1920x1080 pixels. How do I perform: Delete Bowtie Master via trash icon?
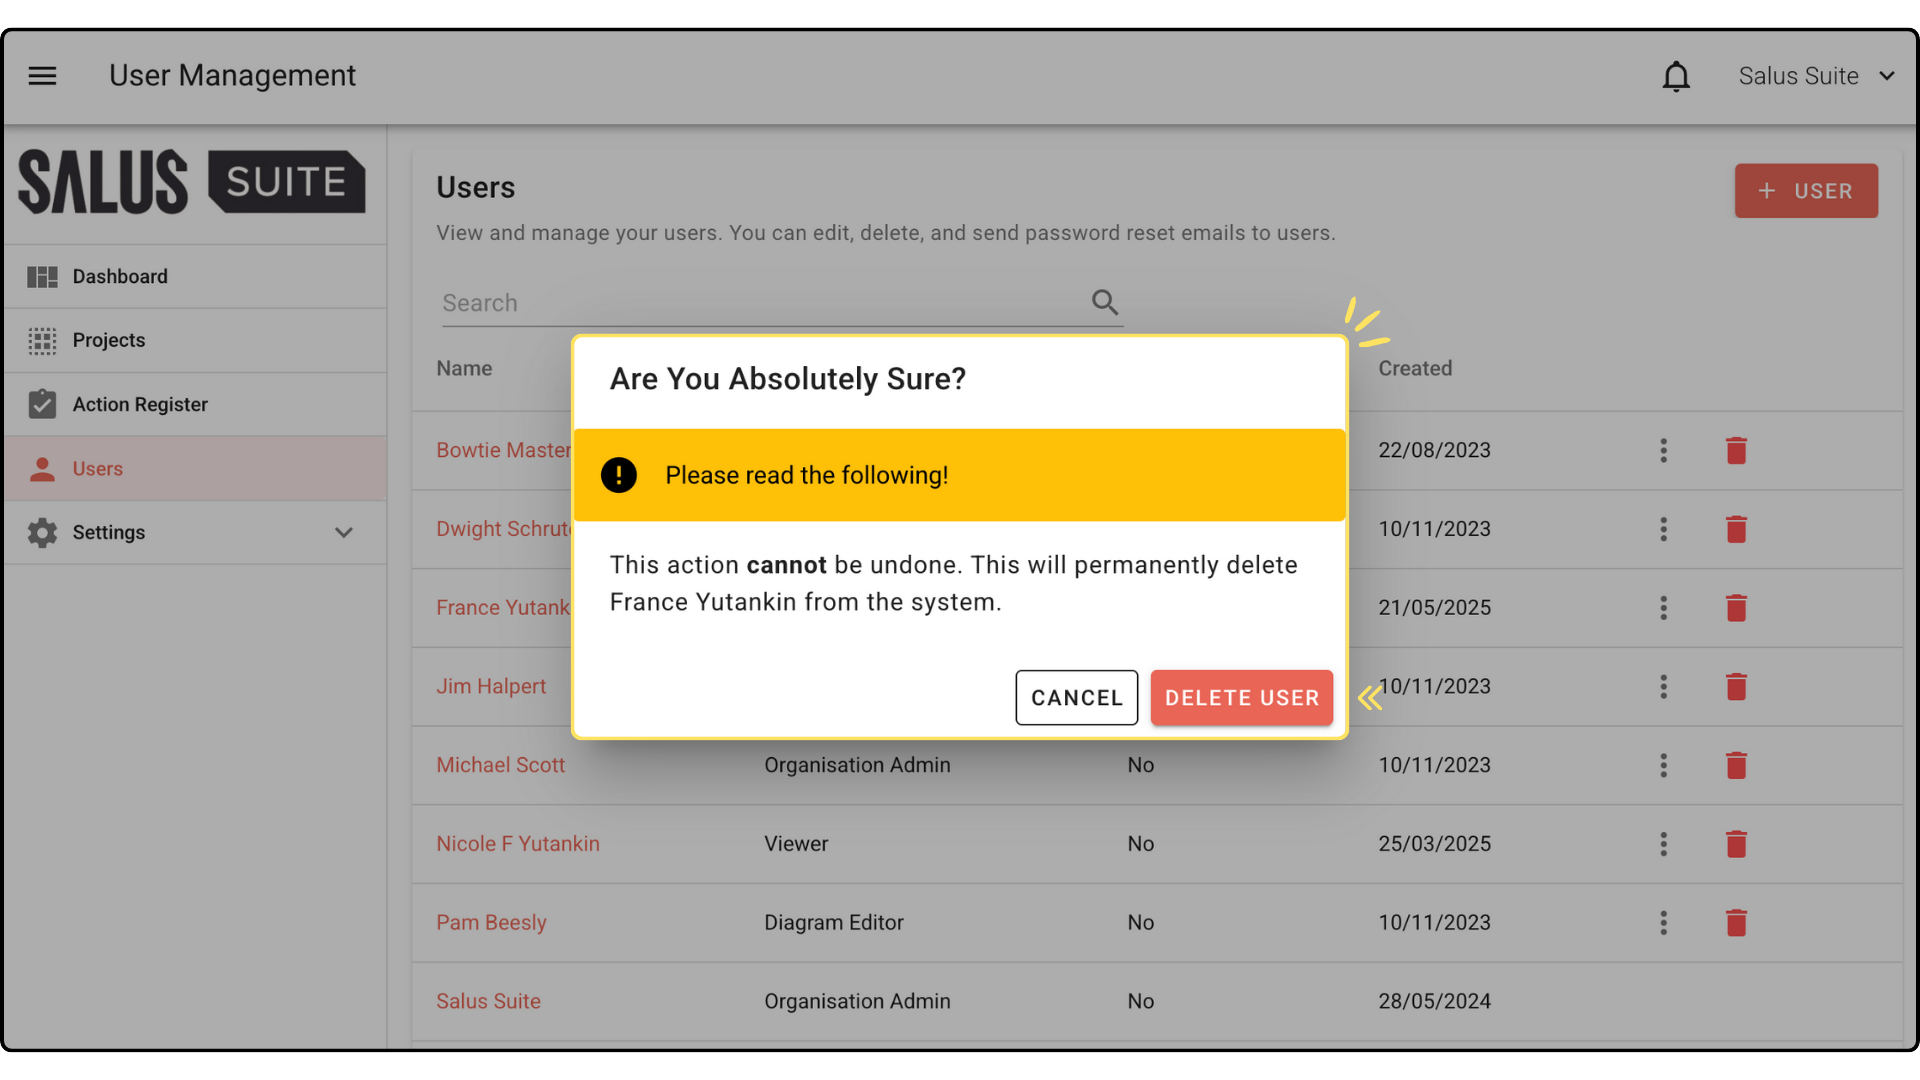(1736, 451)
